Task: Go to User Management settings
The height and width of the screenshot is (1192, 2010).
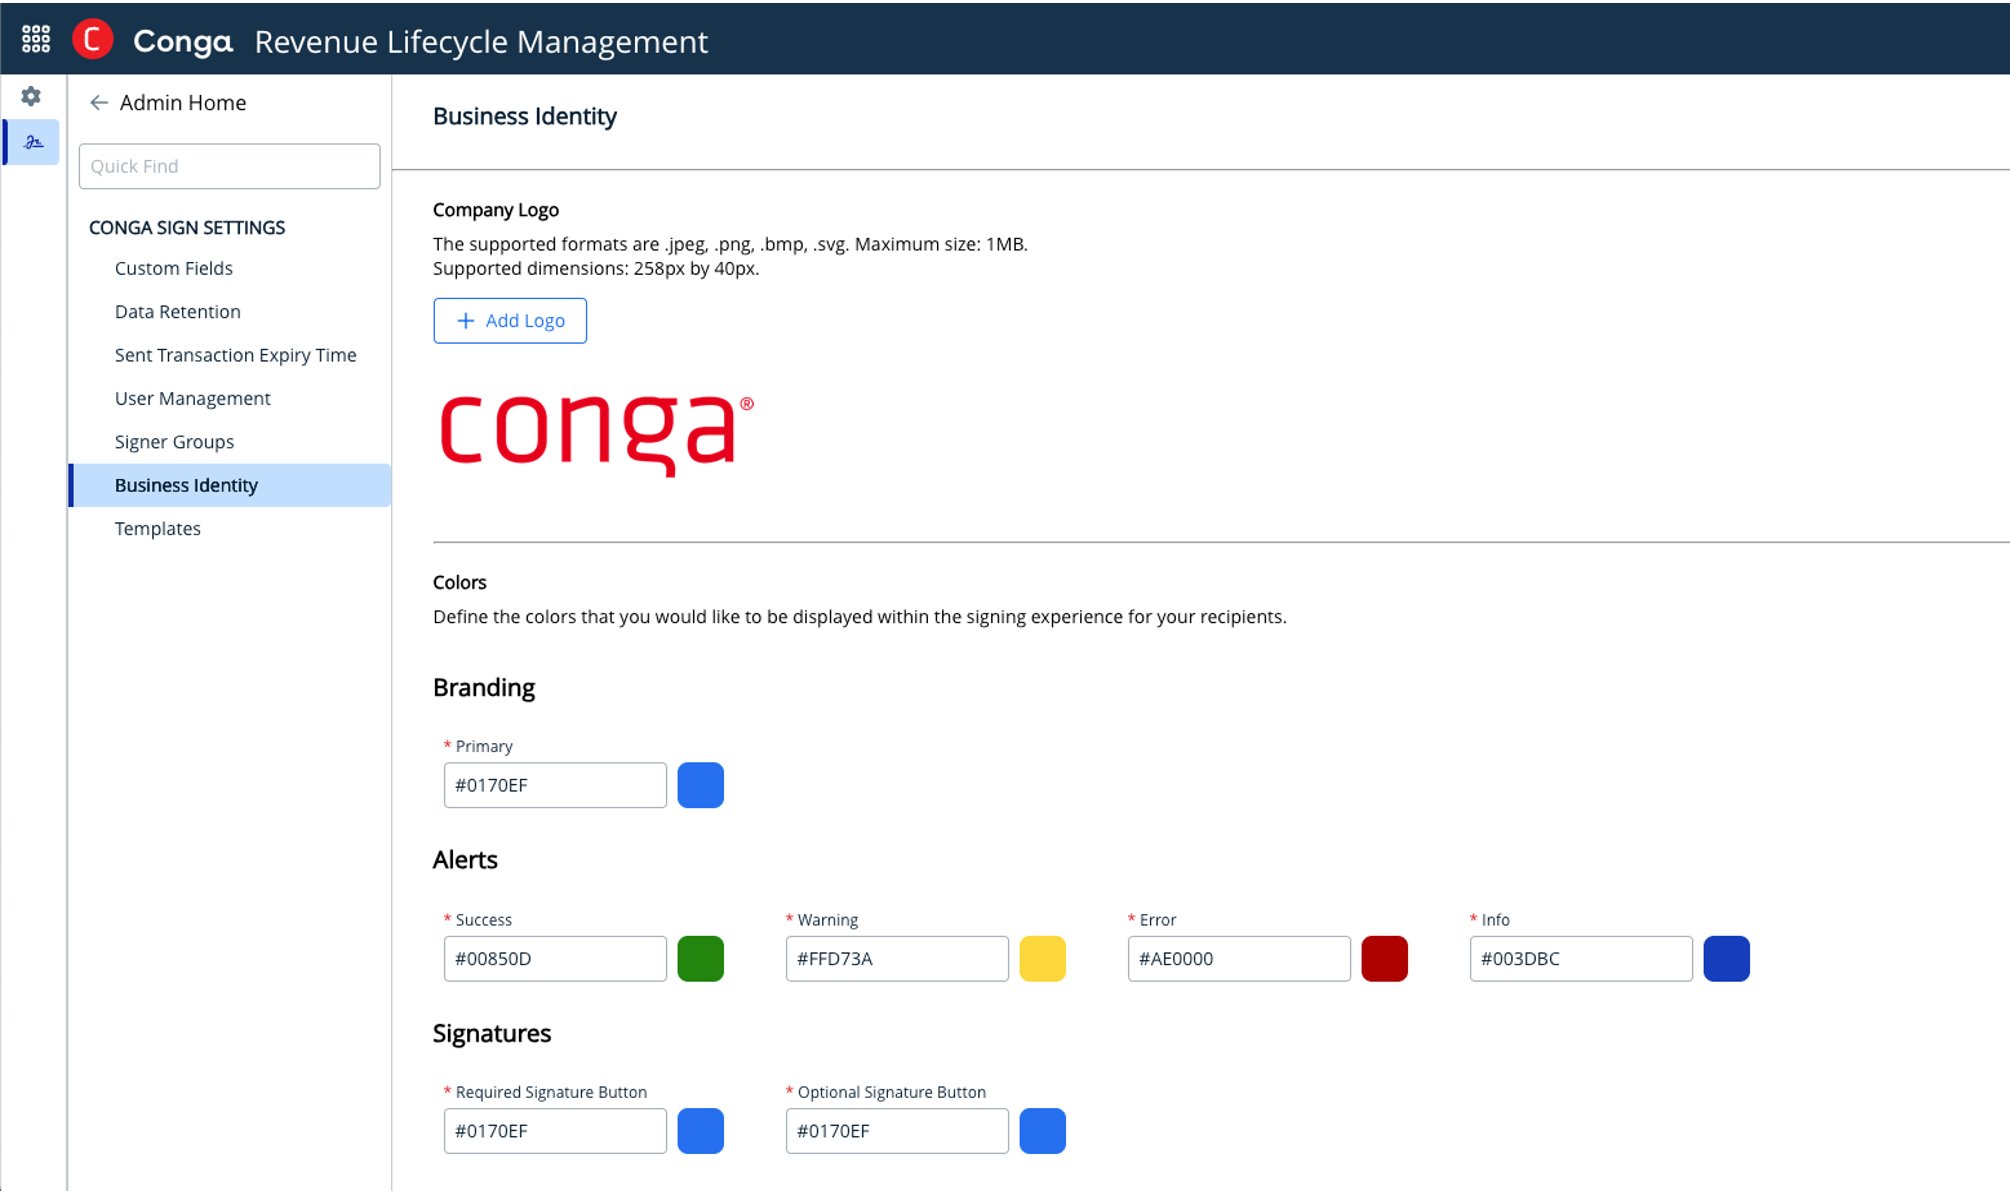Action: pos(192,398)
